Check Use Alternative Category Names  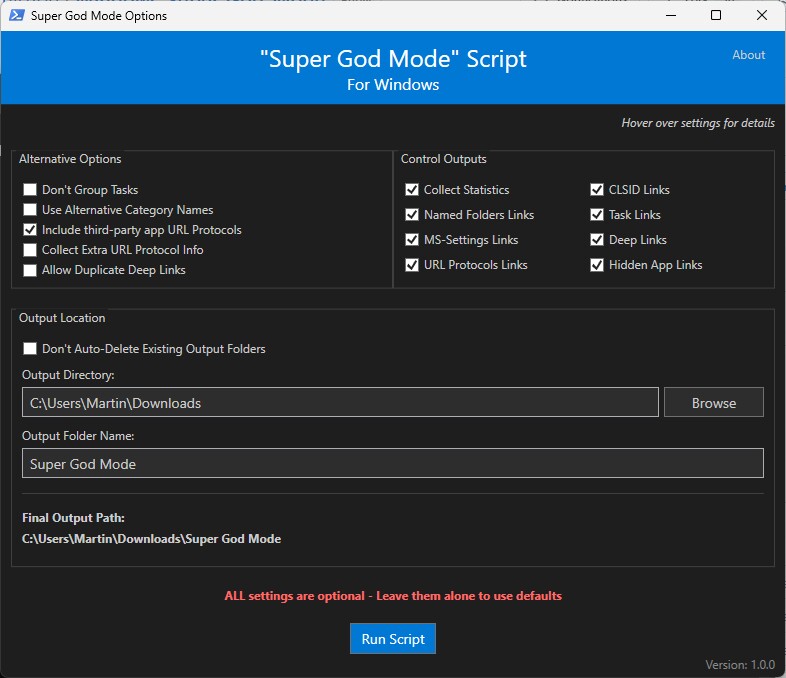pos(31,210)
